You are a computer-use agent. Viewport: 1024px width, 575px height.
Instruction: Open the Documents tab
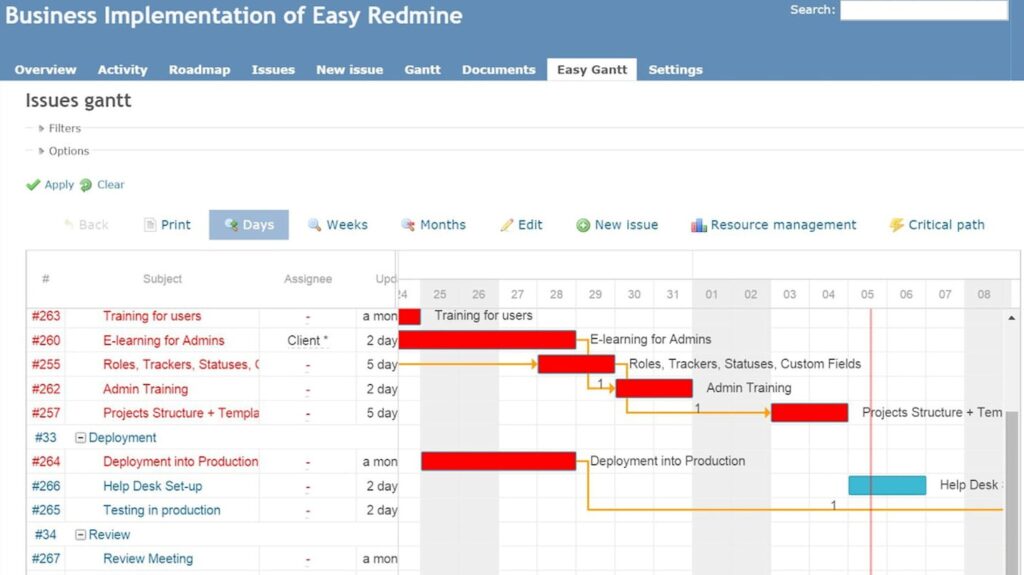click(498, 70)
